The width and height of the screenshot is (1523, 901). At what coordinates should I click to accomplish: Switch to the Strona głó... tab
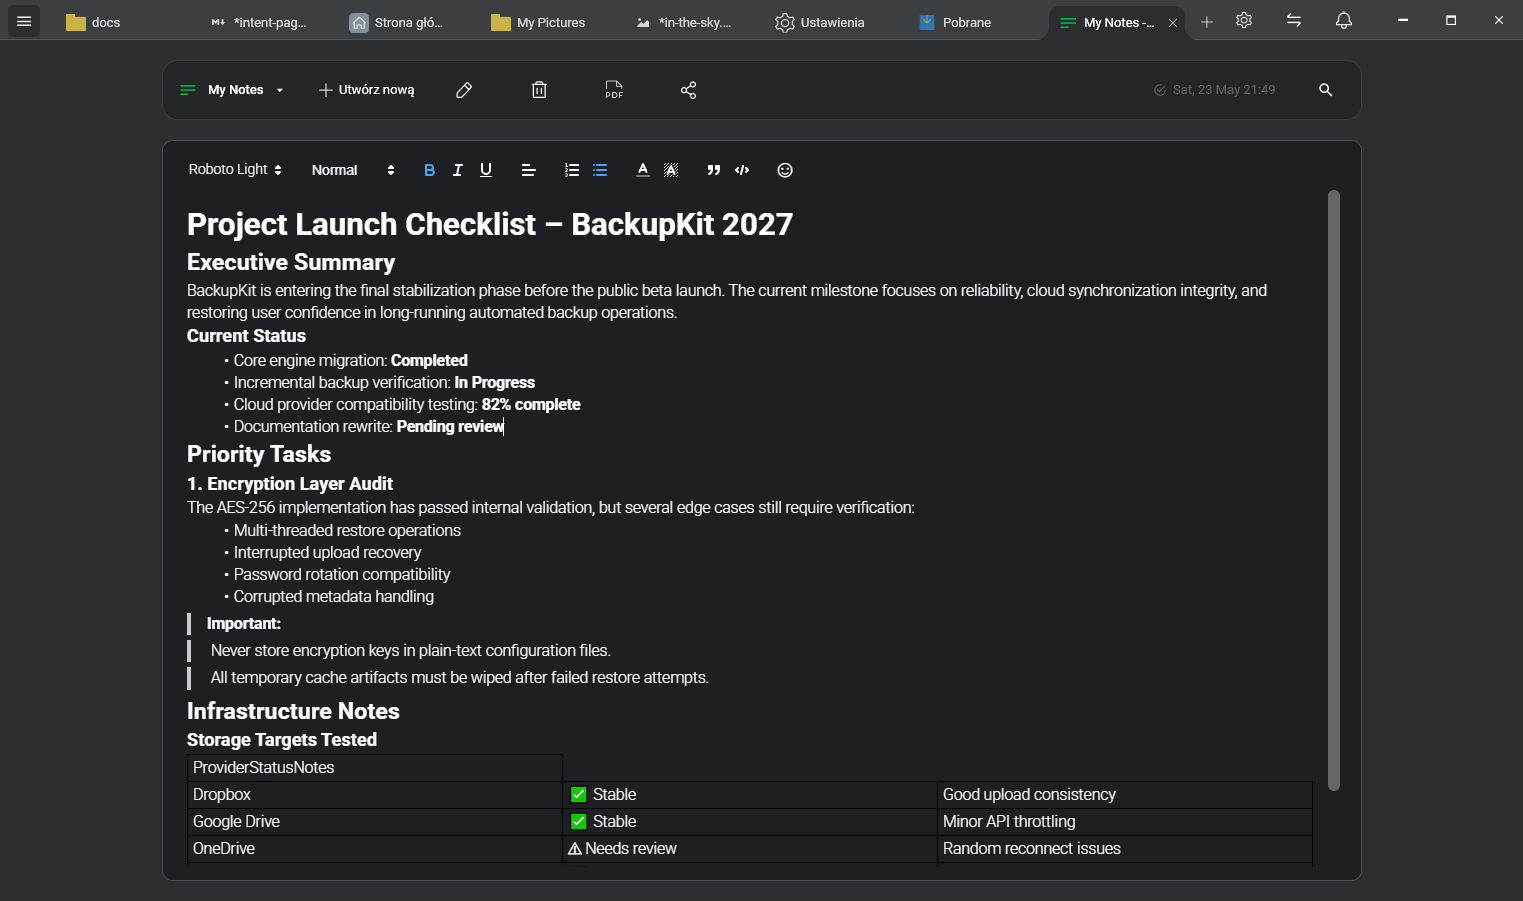(x=396, y=22)
